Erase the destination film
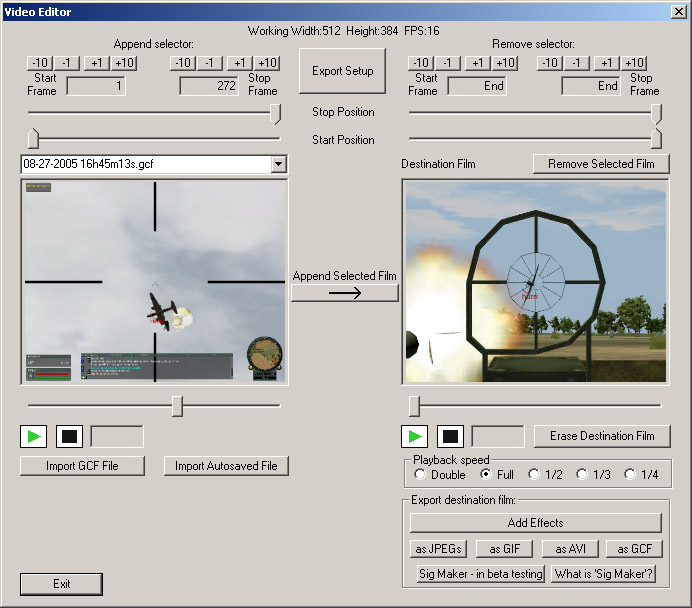This screenshot has height=608, width=692. (x=601, y=436)
